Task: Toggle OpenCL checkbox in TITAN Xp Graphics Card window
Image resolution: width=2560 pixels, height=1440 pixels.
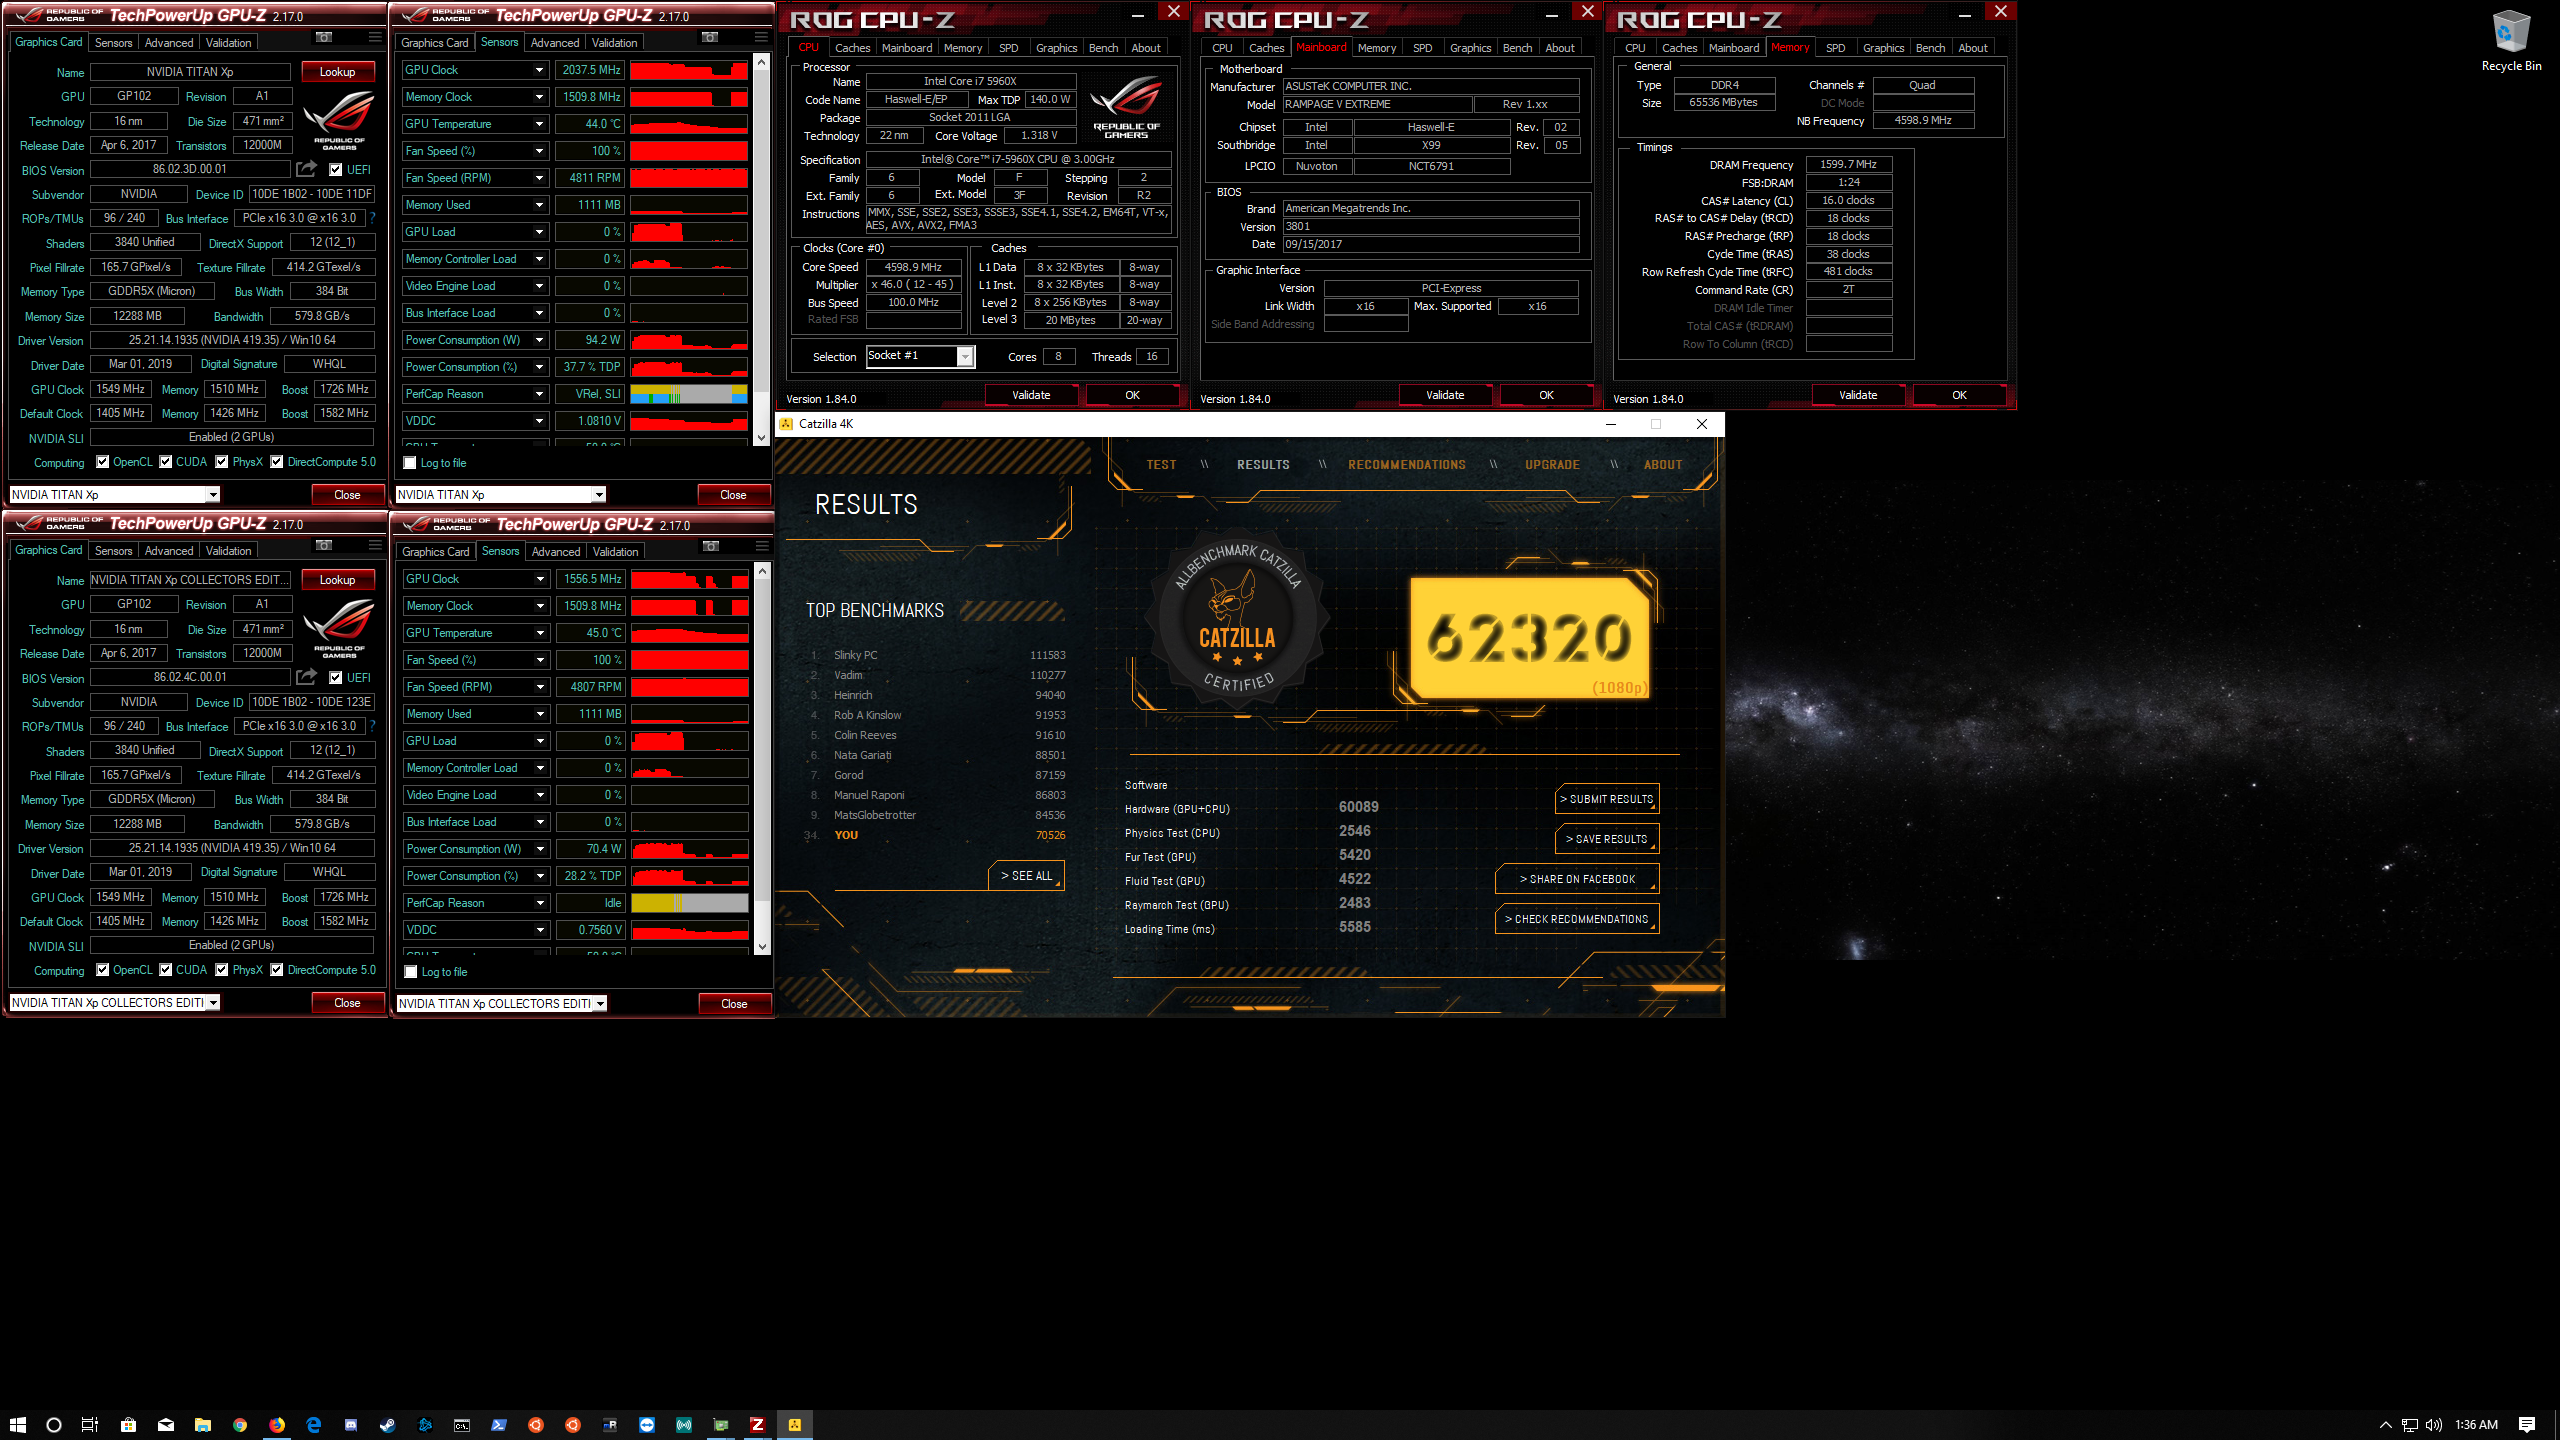Action: pos(102,462)
